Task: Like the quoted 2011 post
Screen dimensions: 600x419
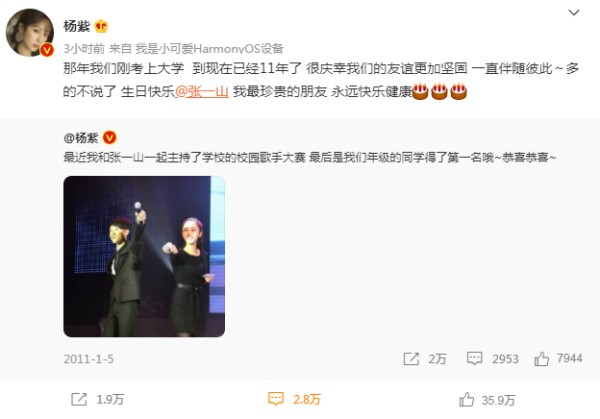Action: pos(541,359)
